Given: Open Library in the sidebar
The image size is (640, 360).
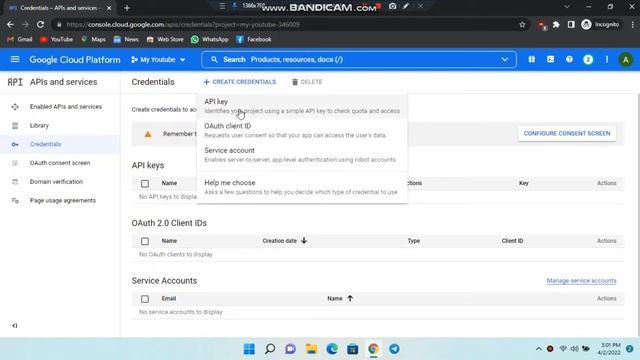Looking at the screenshot, I should click(x=39, y=125).
